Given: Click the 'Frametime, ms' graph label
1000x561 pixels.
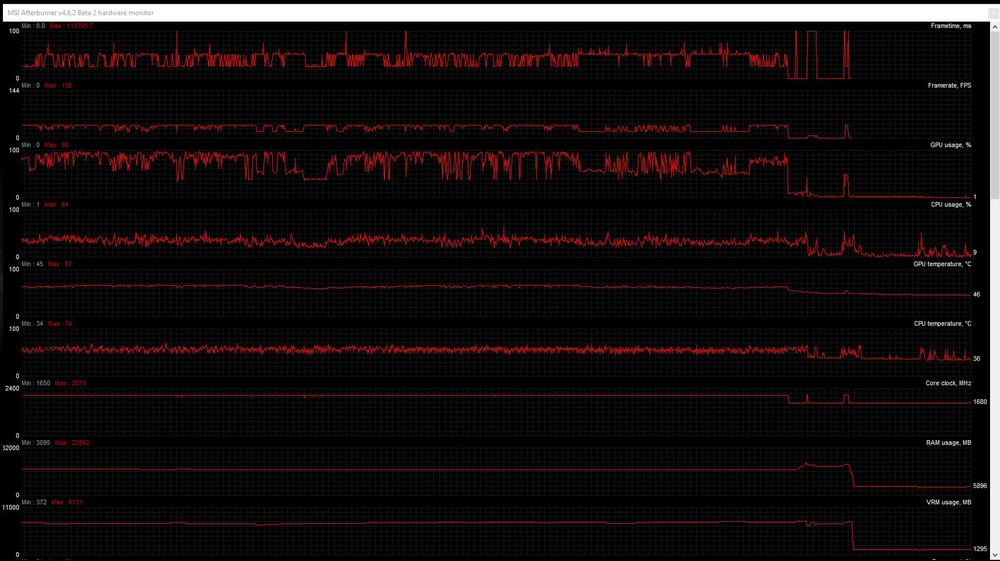Looking at the screenshot, I should [x=951, y=26].
